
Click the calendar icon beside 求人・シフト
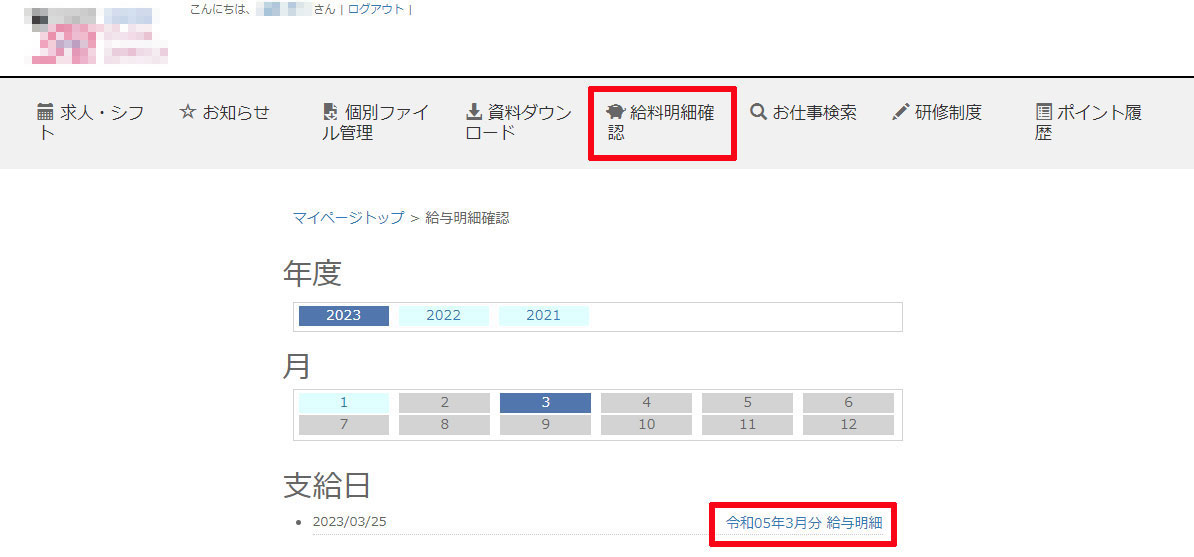pos(46,112)
